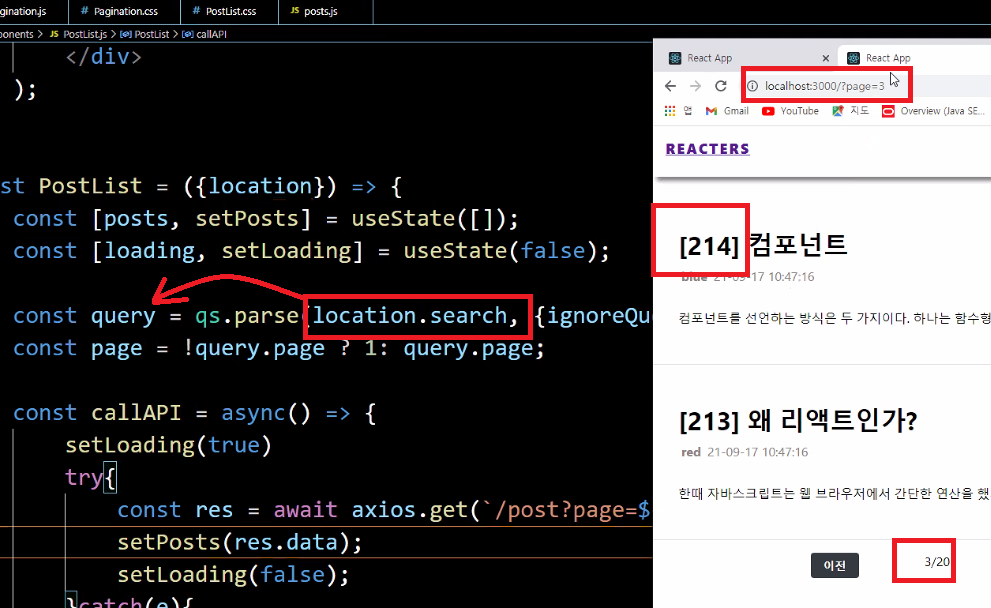Go back in the browser

point(671,86)
